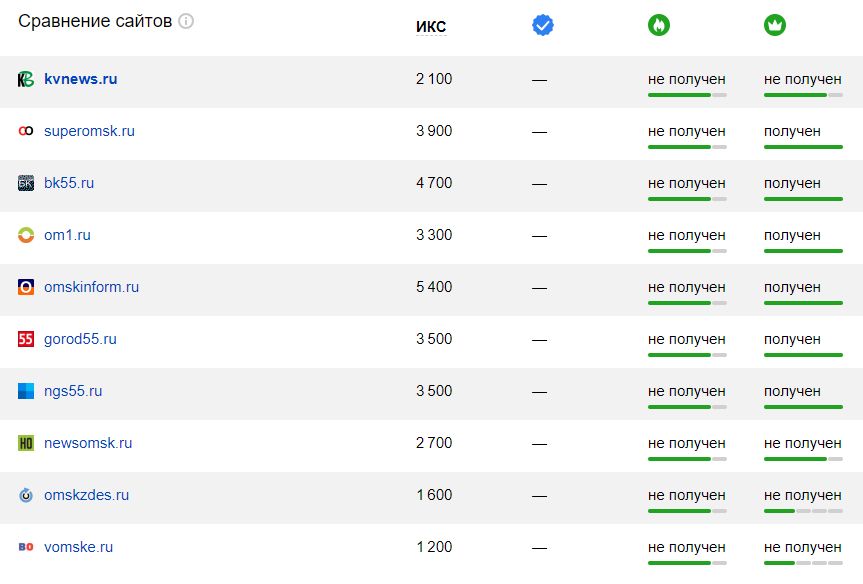The height and width of the screenshot is (584, 863).
Task: Click the blue verified checkmark badge icon
Action: [x=543, y=25]
